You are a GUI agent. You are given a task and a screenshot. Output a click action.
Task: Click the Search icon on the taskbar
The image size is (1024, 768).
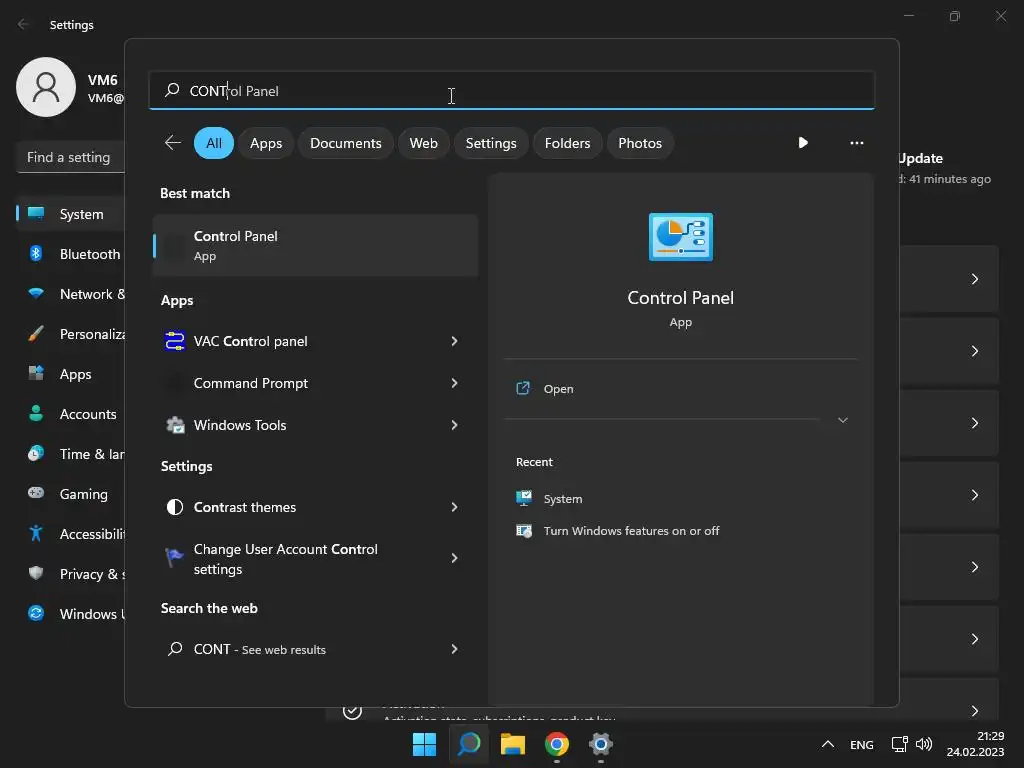tap(469, 744)
